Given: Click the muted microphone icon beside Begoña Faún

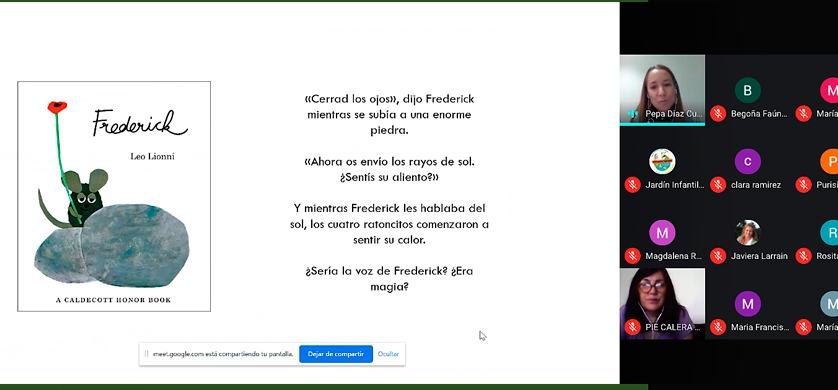Looking at the screenshot, I should point(718,114).
